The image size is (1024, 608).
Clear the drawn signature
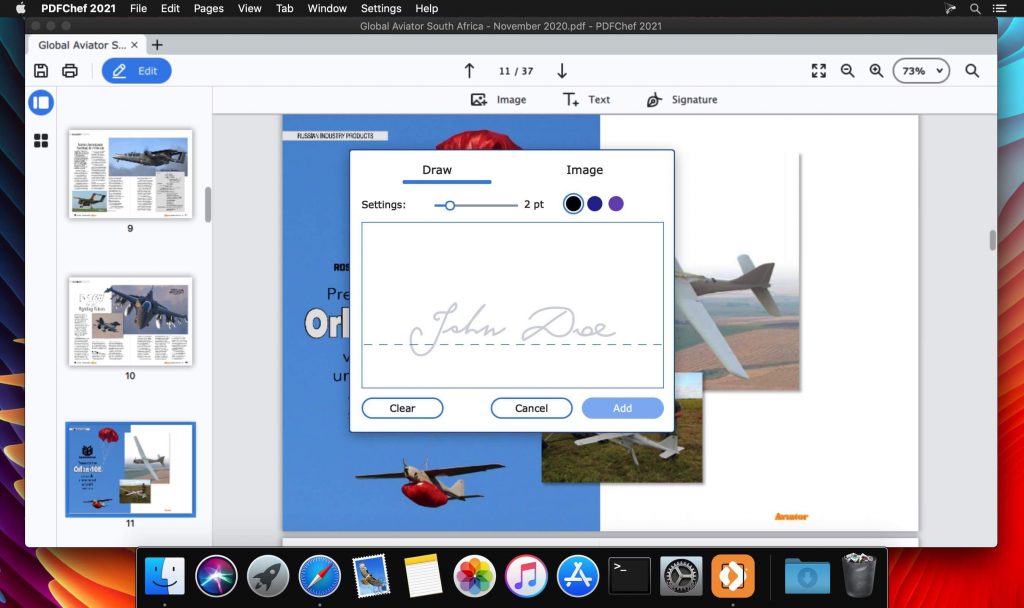(x=402, y=408)
